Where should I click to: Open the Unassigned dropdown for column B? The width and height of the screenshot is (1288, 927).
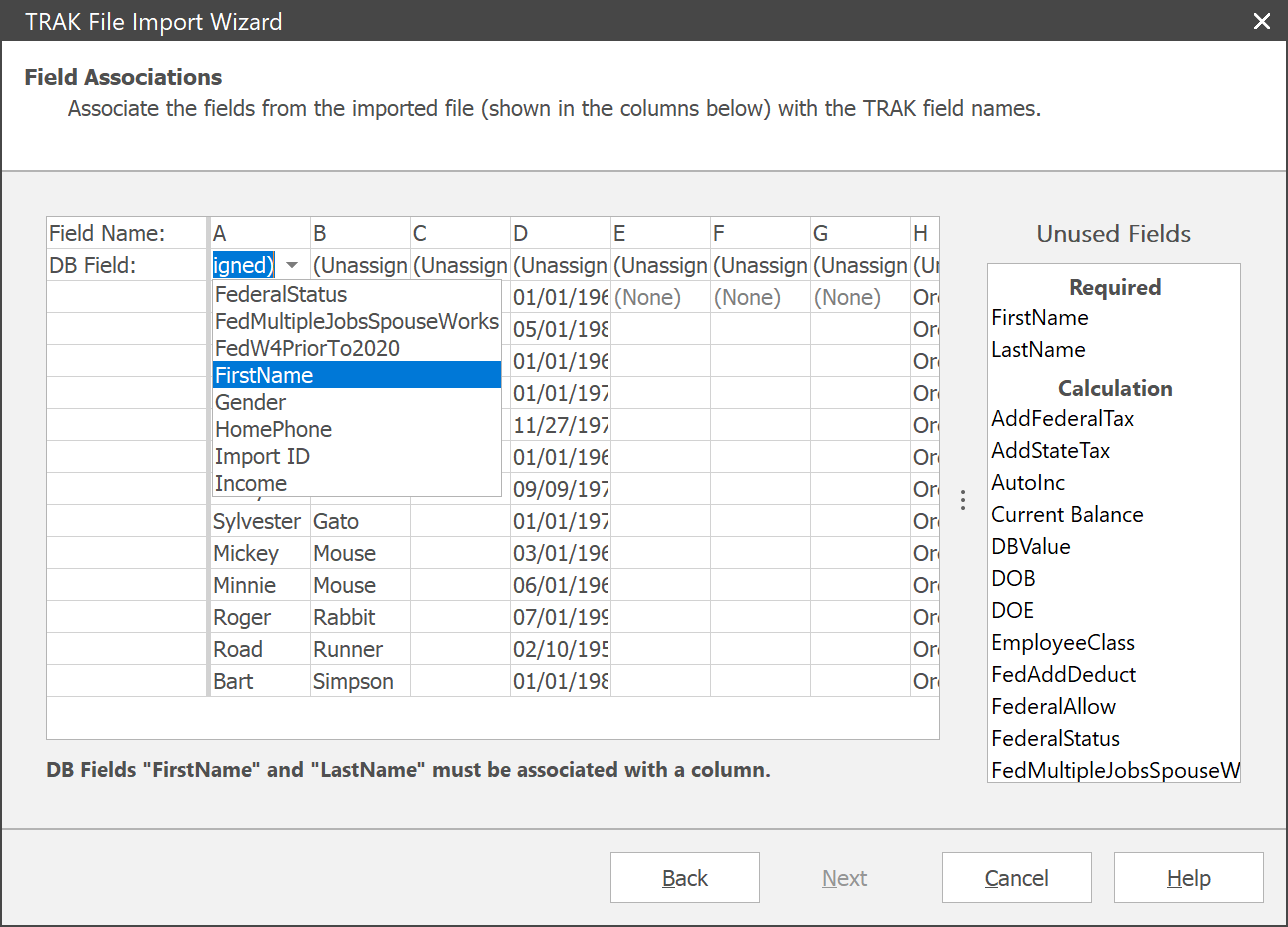pyautogui.click(x=359, y=265)
